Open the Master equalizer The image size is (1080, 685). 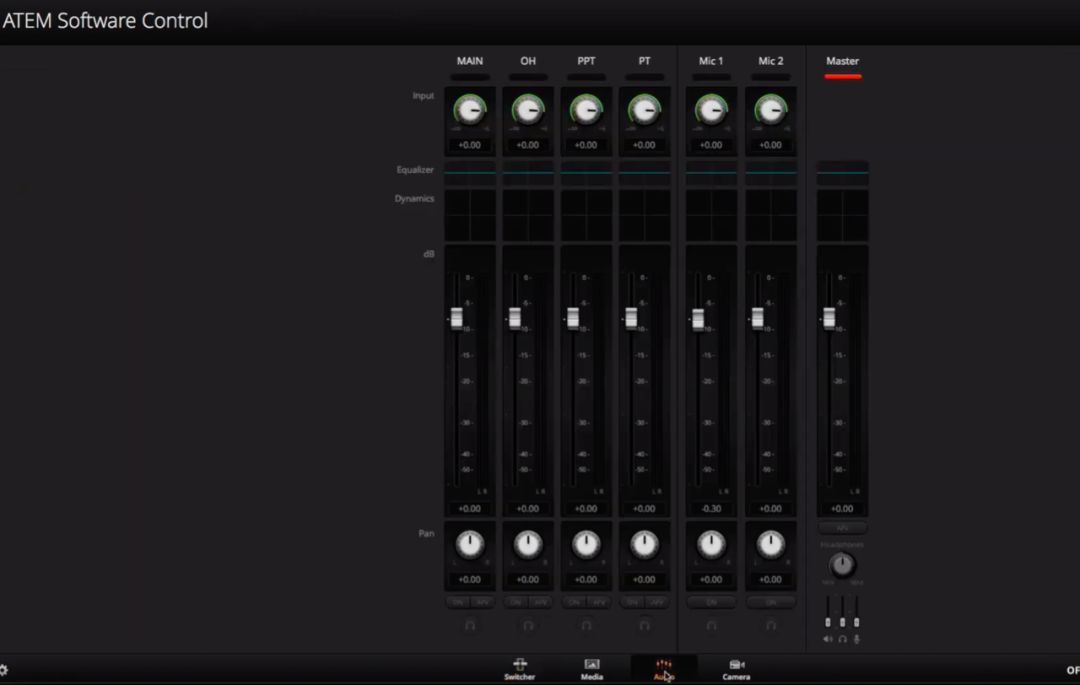pyautogui.click(x=842, y=172)
